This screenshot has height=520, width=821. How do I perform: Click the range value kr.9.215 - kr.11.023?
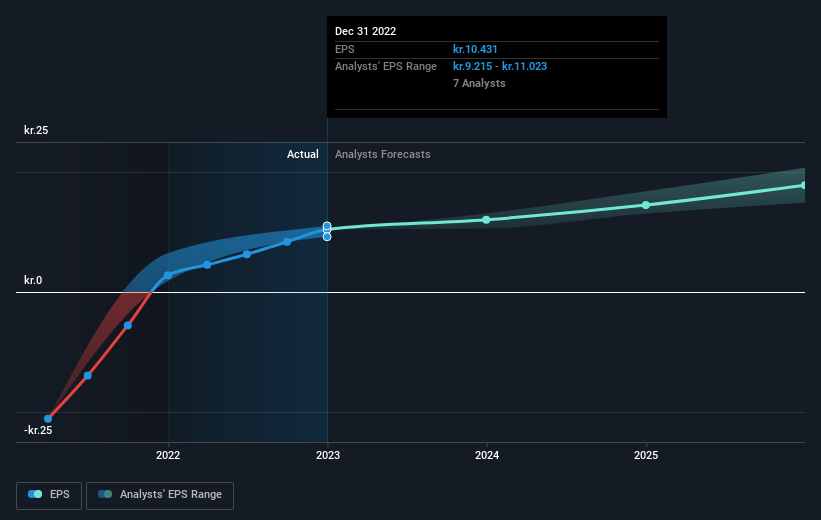tap(500, 67)
